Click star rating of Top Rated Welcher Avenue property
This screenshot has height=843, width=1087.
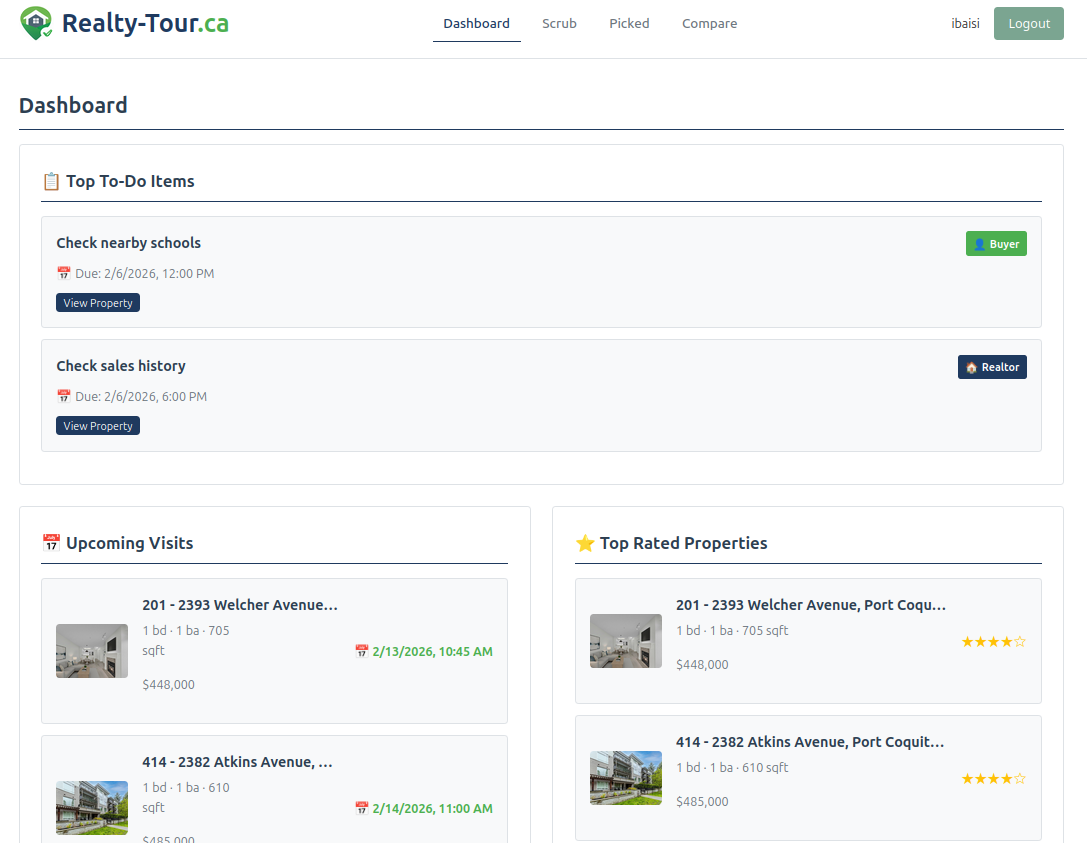coord(993,642)
